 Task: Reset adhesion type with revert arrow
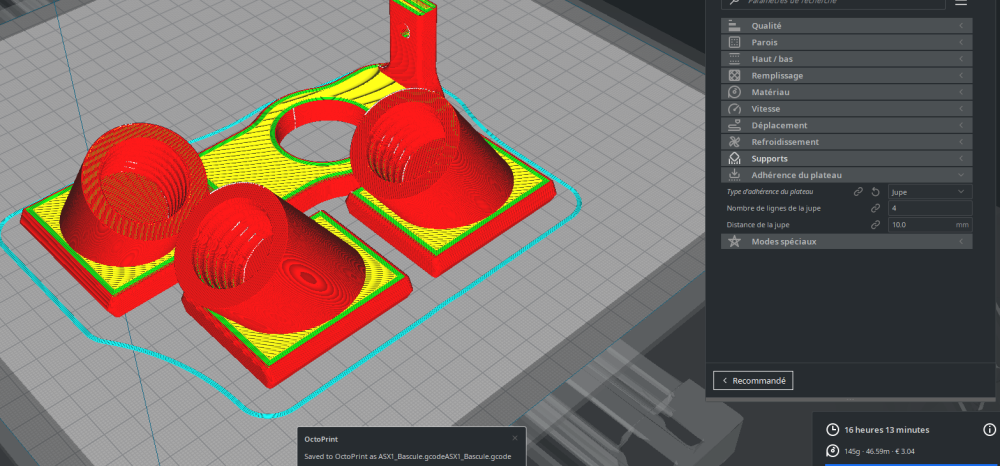[x=876, y=192]
